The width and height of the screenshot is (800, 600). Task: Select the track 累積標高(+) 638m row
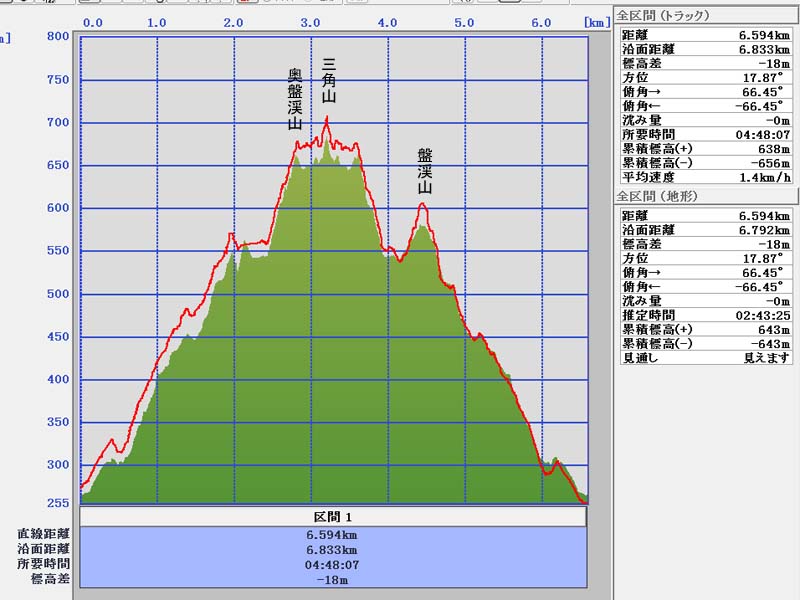tap(706, 148)
